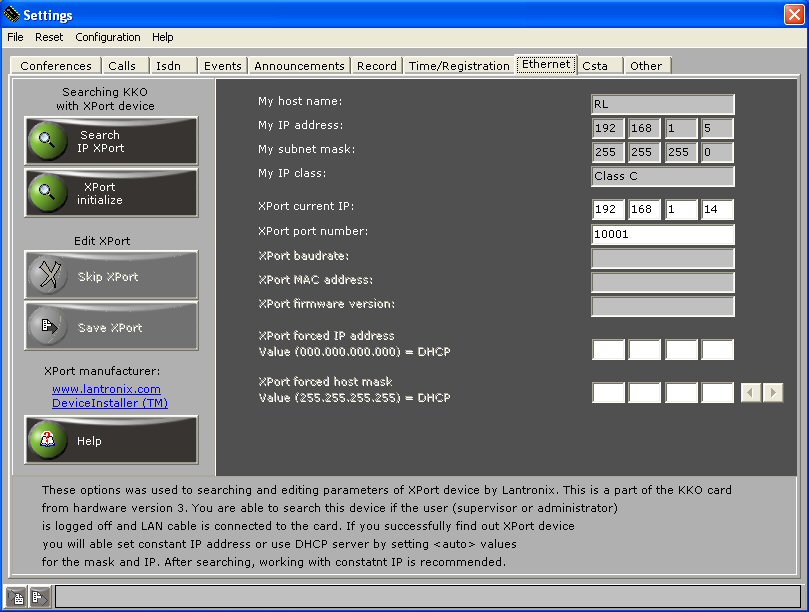
Task: Open the Configuration menu
Action: click(x=108, y=37)
